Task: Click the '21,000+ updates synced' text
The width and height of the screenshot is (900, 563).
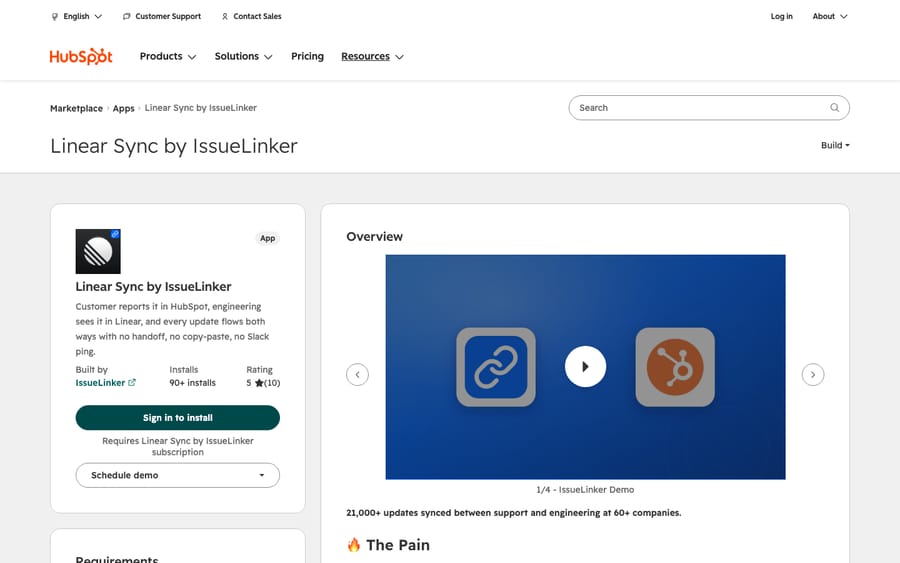Action: [x=514, y=512]
